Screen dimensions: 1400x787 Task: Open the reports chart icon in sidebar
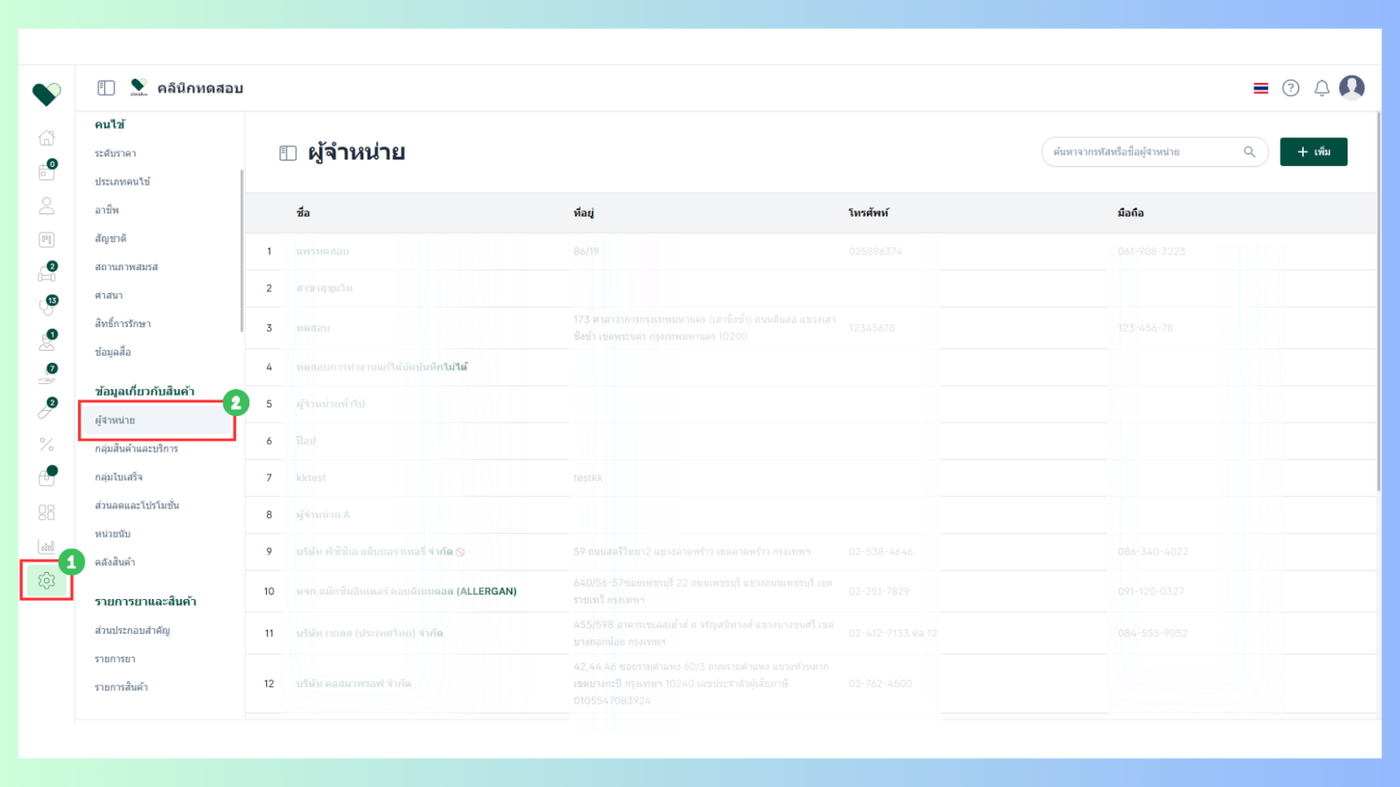[46, 546]
